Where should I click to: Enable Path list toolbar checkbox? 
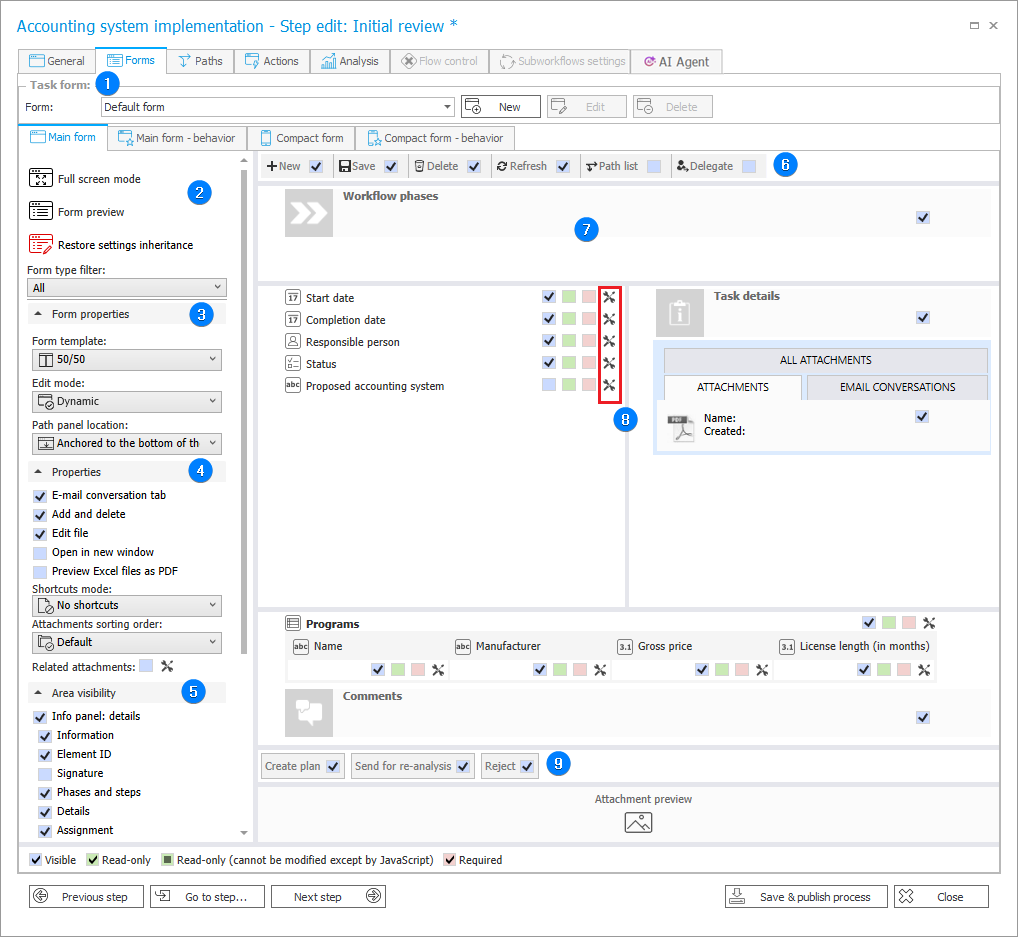654,166
